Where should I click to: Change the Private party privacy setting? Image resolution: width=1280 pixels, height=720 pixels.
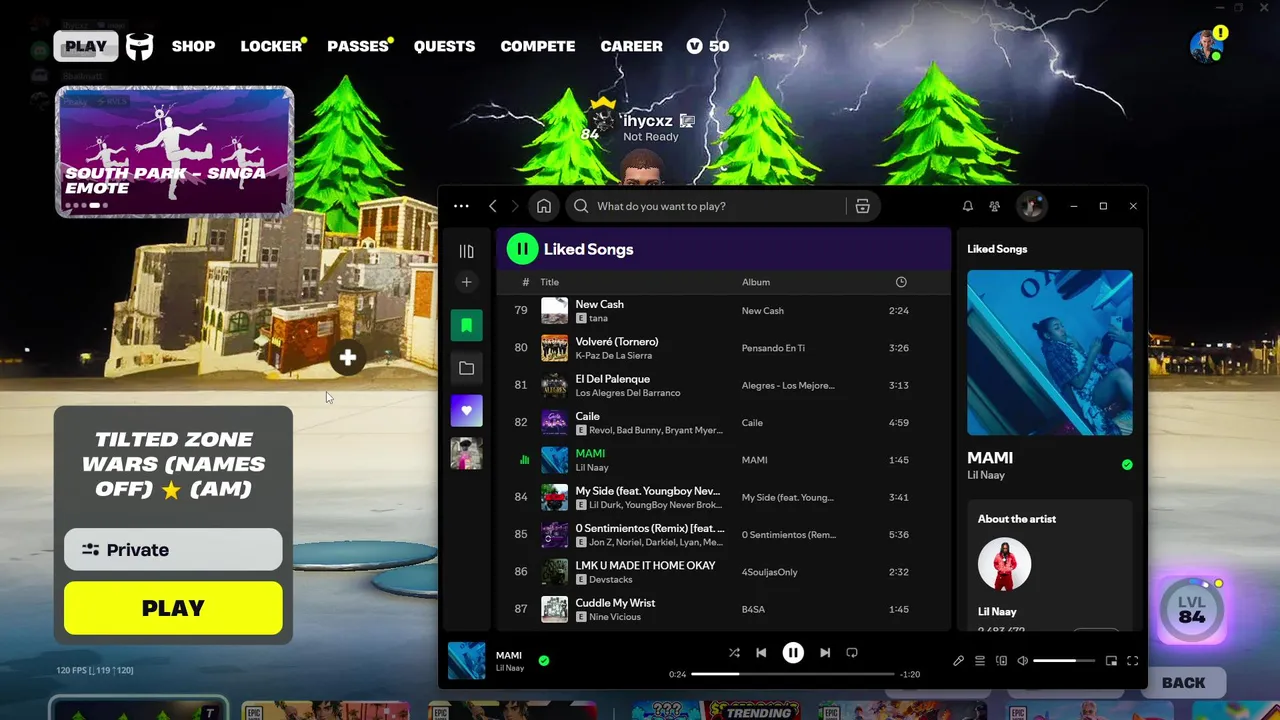[x=173, y=549]
